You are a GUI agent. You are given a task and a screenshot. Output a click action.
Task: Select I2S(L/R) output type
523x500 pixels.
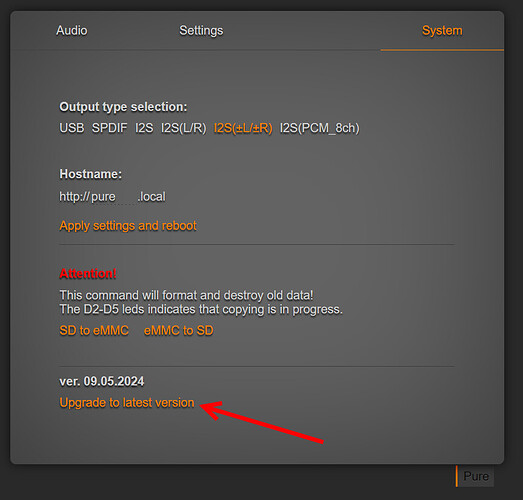[183, 128]
